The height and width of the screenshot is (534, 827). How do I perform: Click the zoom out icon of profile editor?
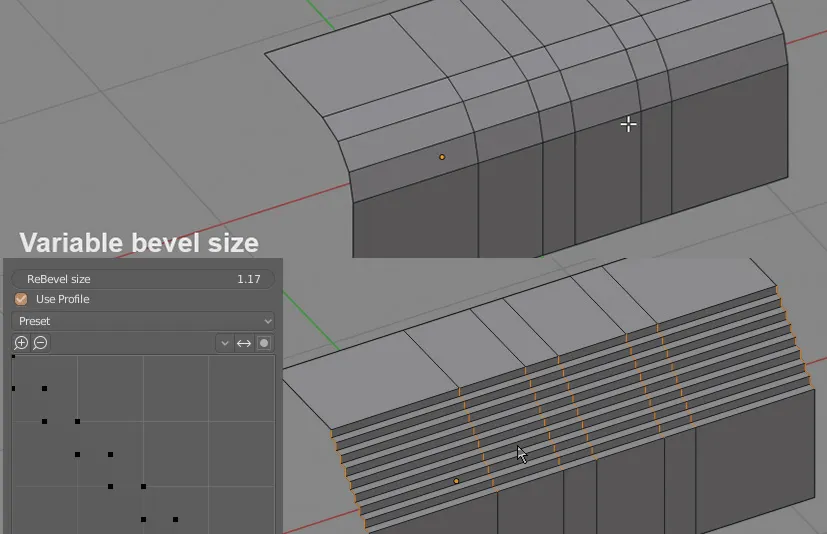coord(40,343)
